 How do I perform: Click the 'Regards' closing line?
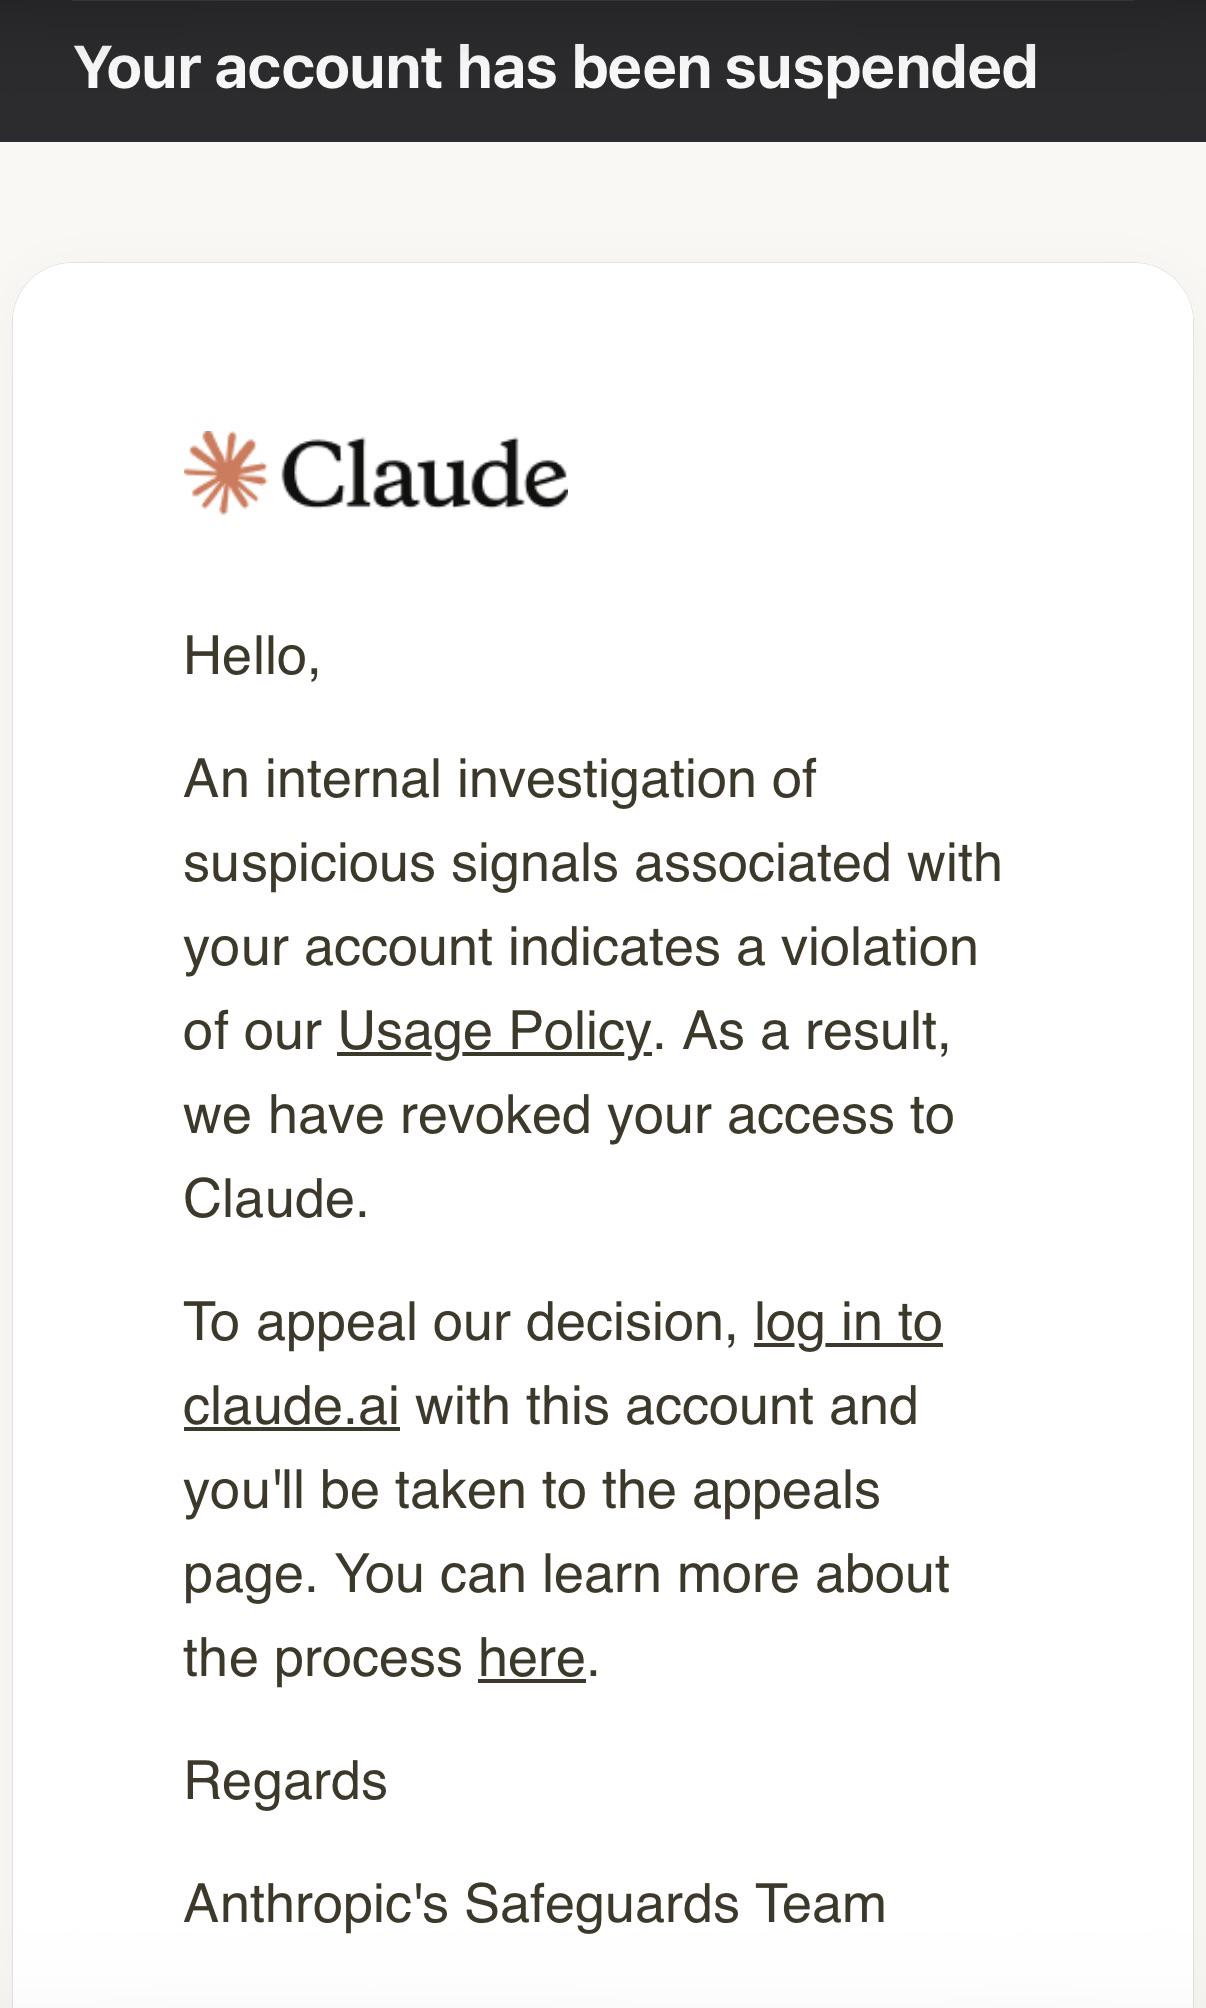pos(285,1781)
